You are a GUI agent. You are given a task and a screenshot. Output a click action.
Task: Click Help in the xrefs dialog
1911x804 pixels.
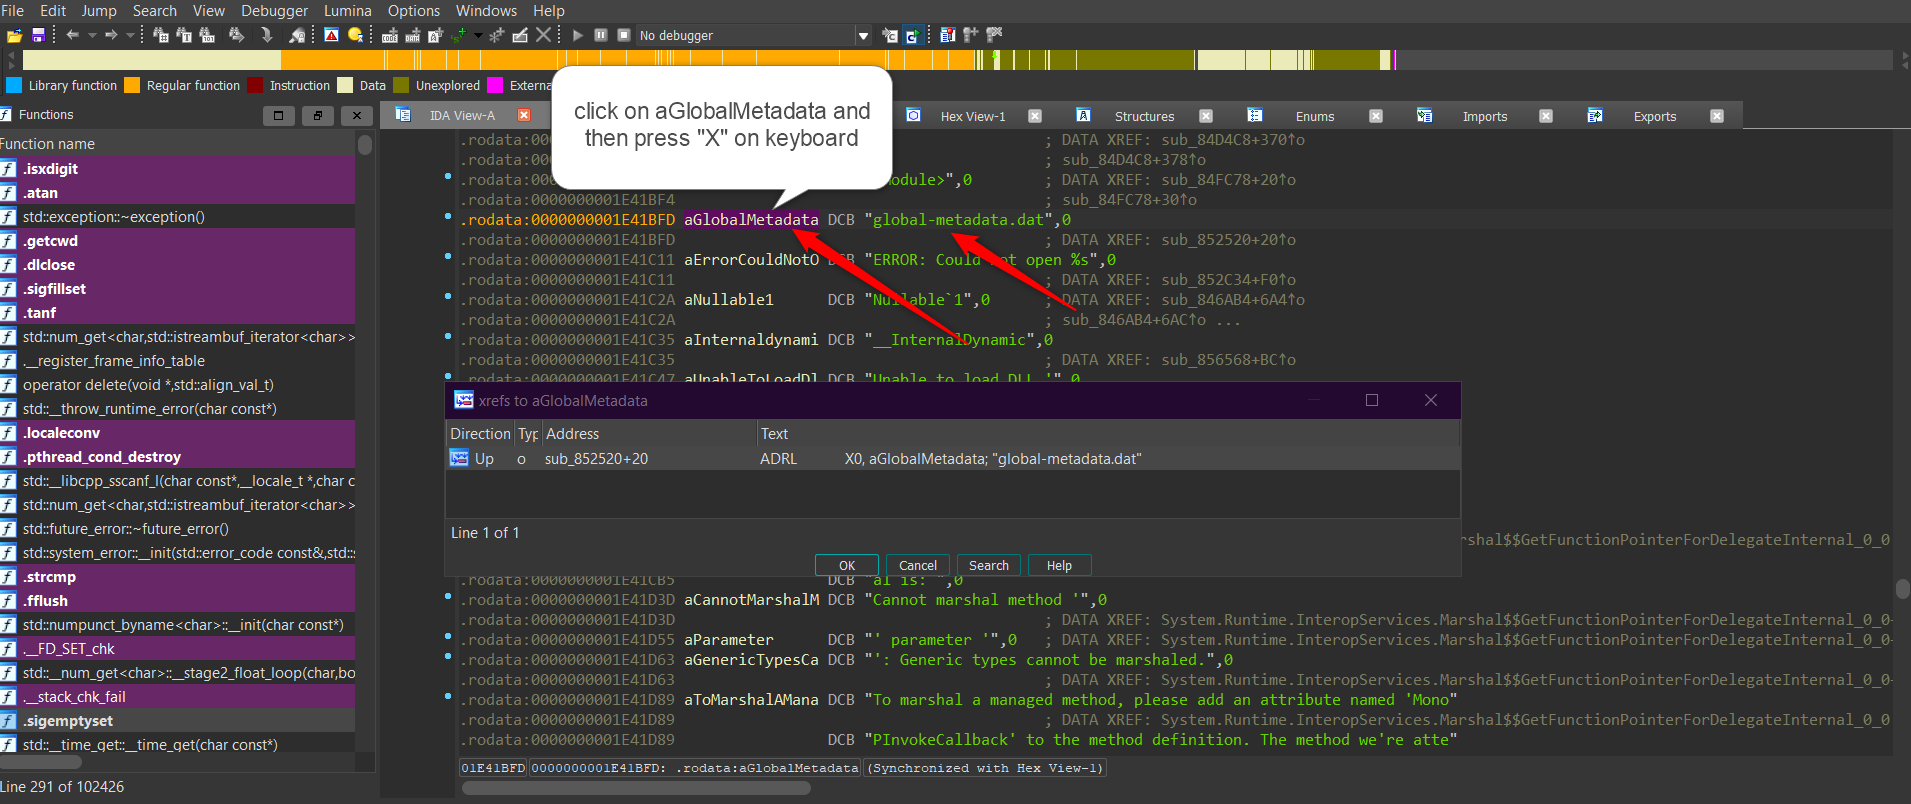1059,565
